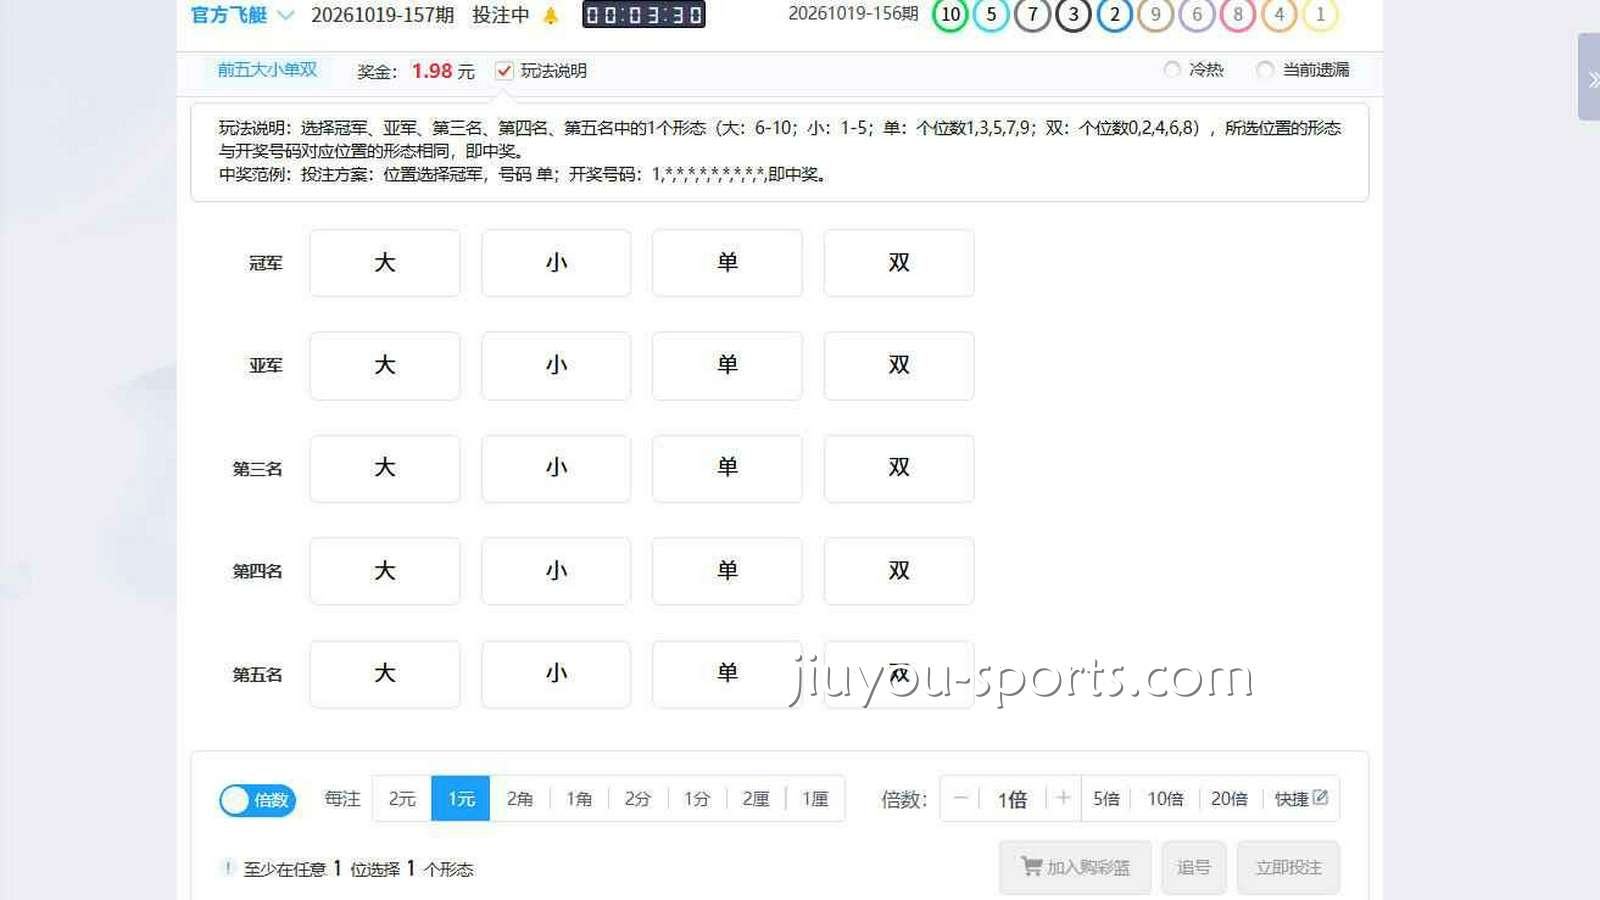Select 2角 bet unit
This screenshot has height=900, width=1600.
point(520,799)
